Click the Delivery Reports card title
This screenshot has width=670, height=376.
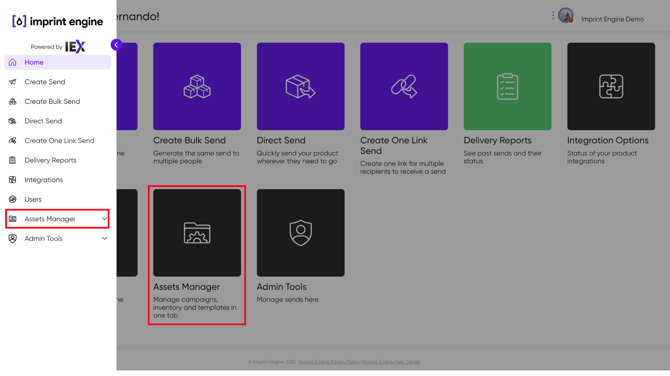498,140
